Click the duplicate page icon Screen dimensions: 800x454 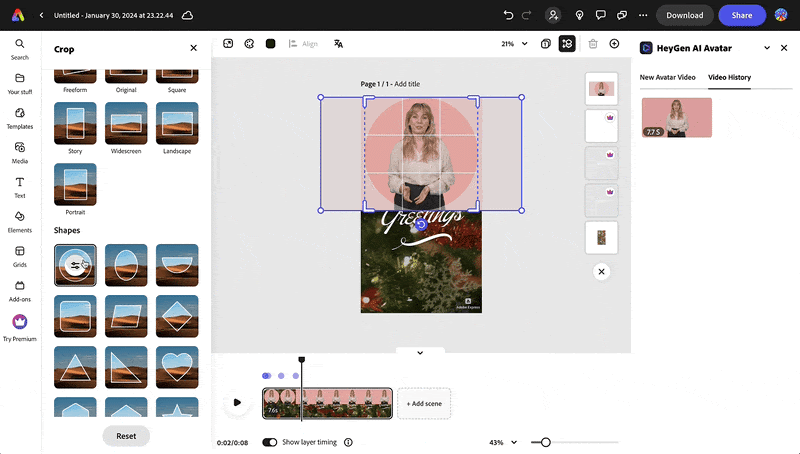545,44
